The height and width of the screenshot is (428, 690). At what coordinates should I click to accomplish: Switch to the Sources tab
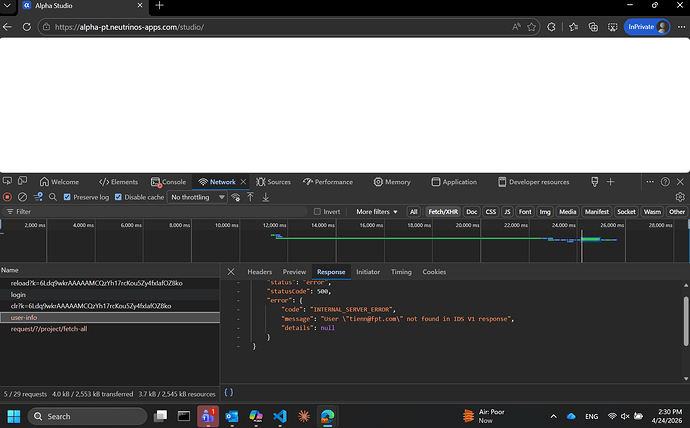(x=273, y=182)
